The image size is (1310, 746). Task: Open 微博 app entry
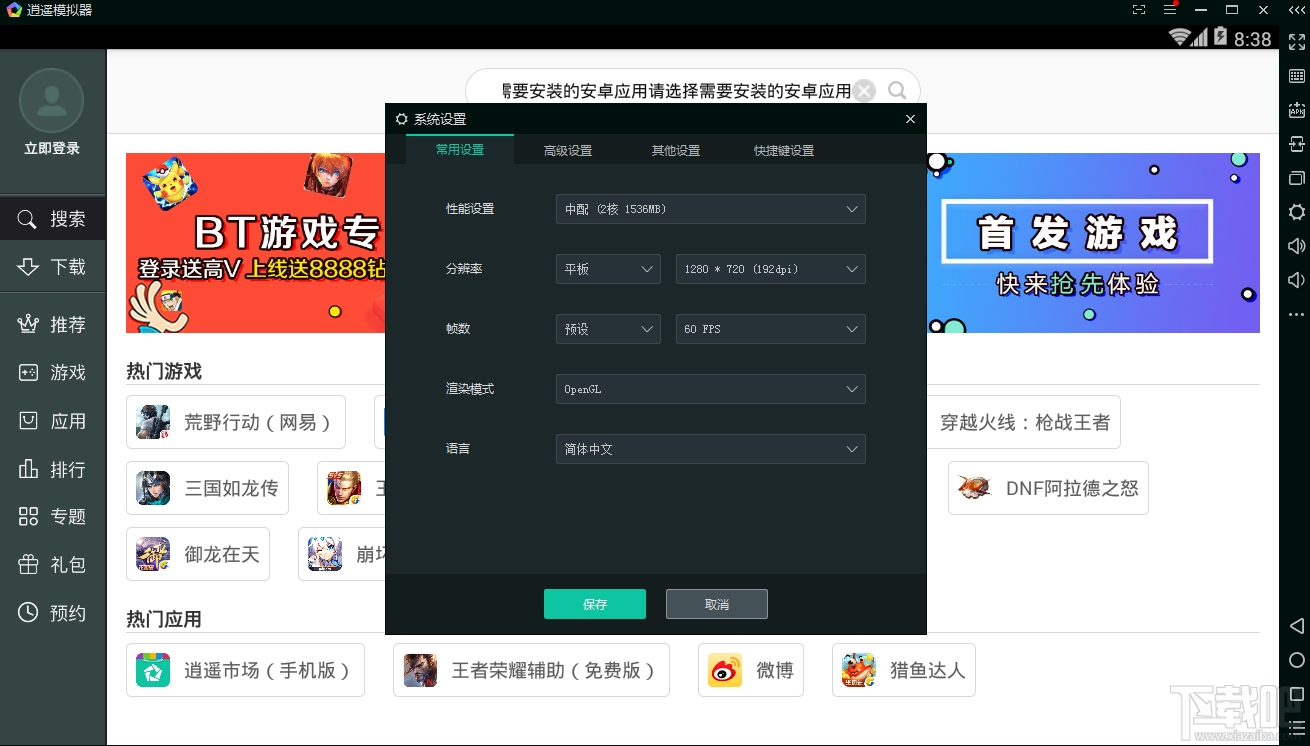pyautogui.click(x=751, y=670)
